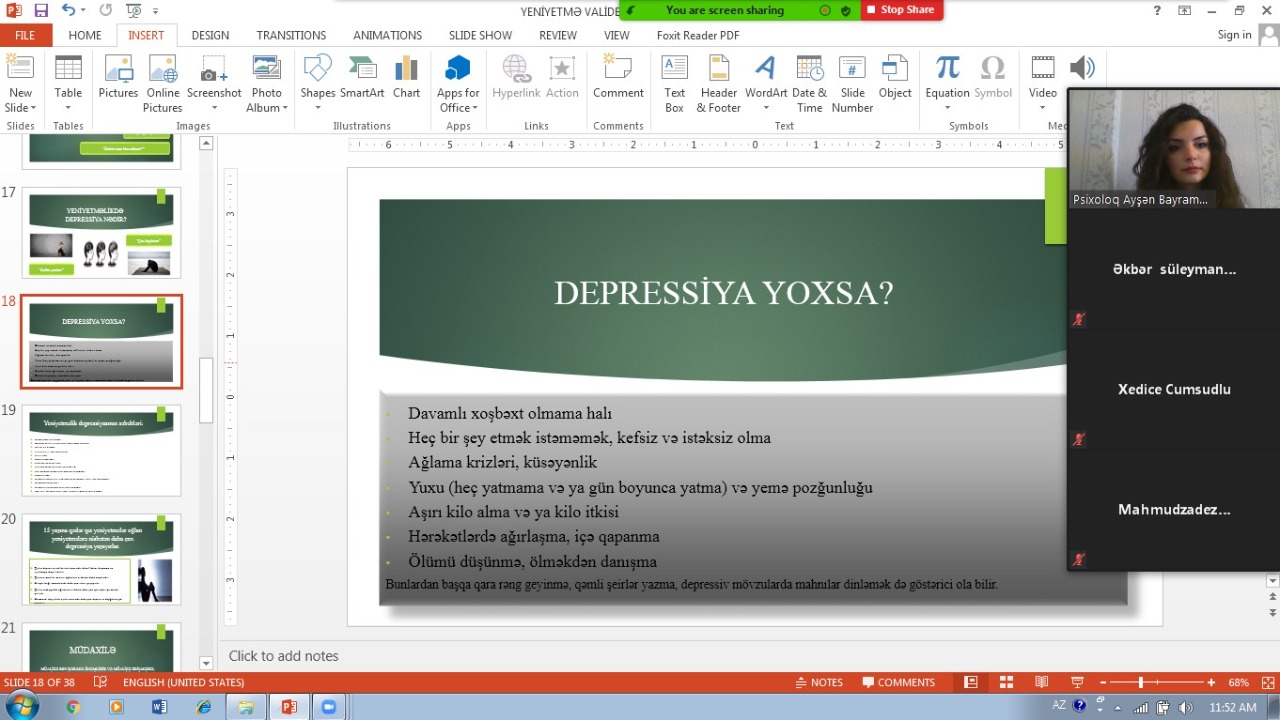Image resolution: width=1280 pixels, height=720 pixels.
Task: Select slide 19 thumbnail
Action: pos(101,450)
